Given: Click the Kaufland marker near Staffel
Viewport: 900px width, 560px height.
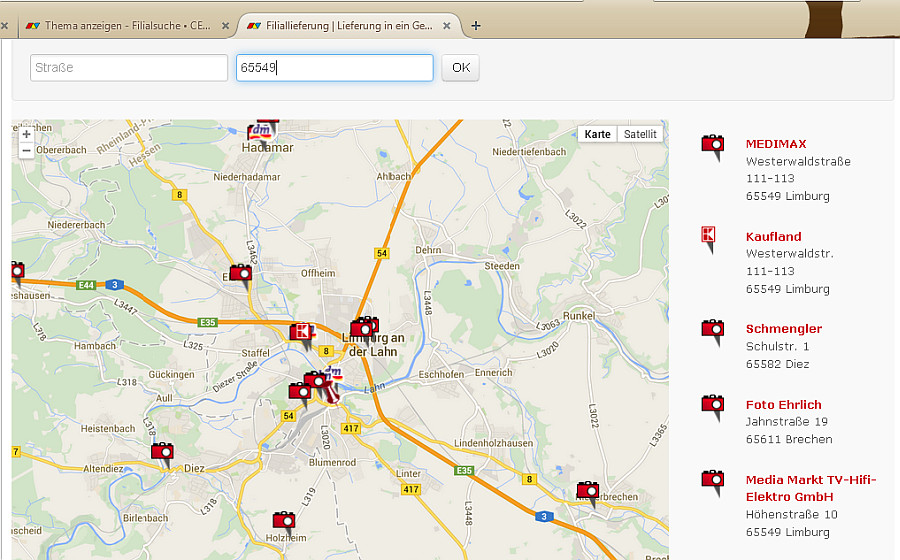Looking at the screenshot, I should click(301, 334).
